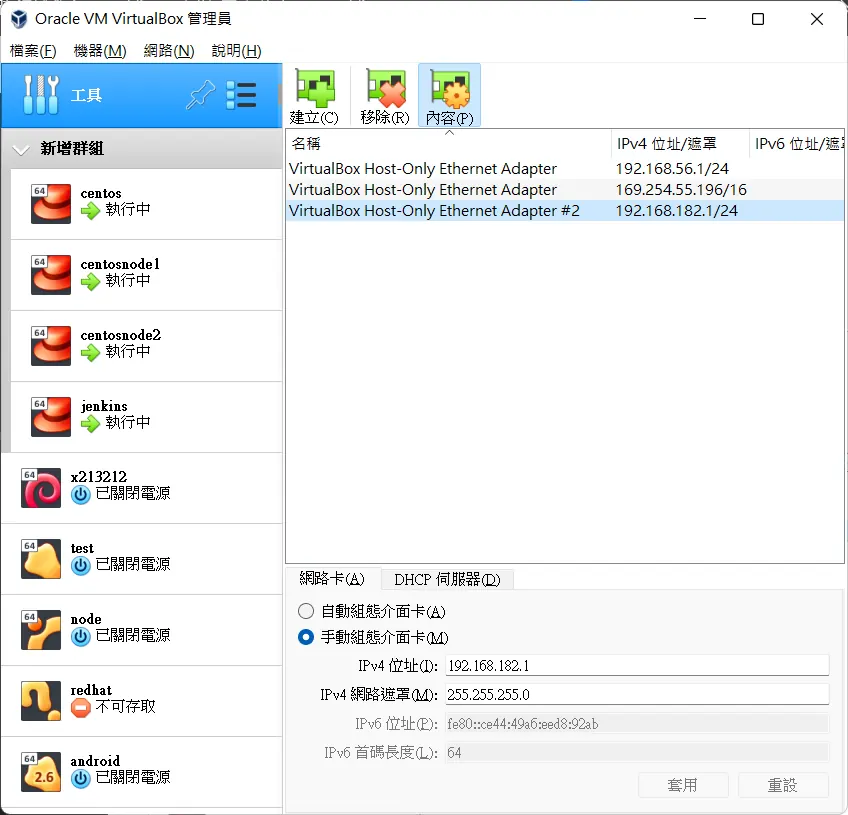Click the IPv6 address field fe80::ce44
Image resolution: width=848 pixels, height=815 pixels.
637,724
